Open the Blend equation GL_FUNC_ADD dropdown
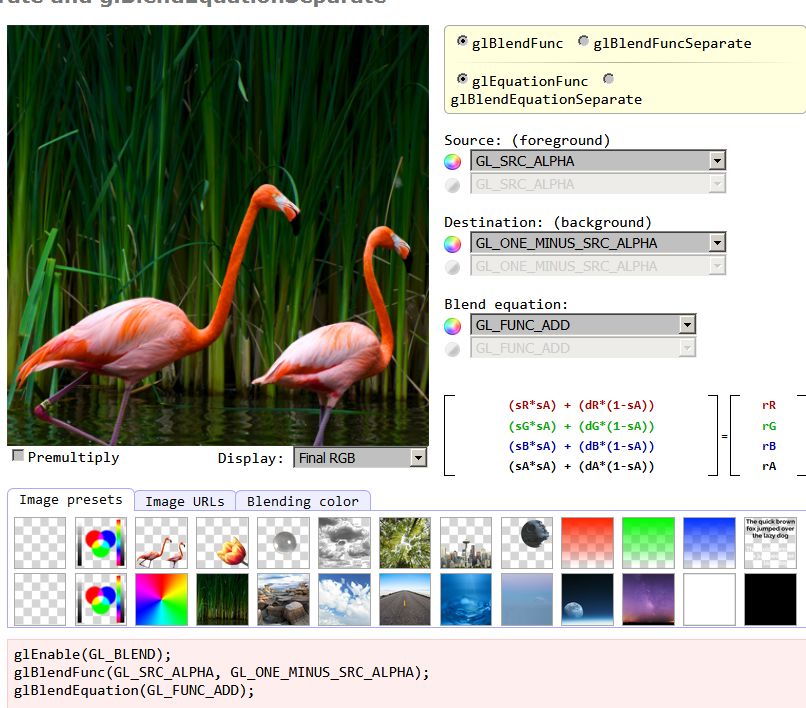The width and height of the screenshot is (806, 708). coord(583,325)
